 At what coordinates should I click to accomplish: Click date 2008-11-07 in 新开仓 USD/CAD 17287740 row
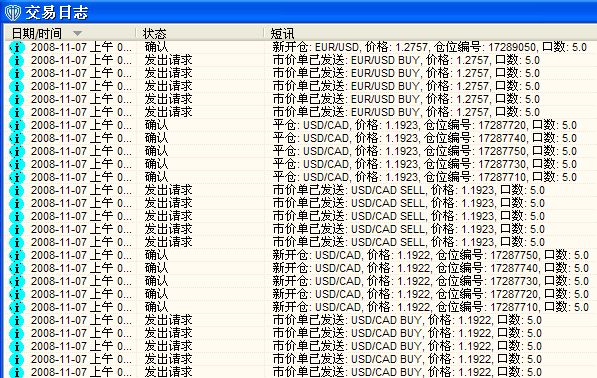pos(59,268)
